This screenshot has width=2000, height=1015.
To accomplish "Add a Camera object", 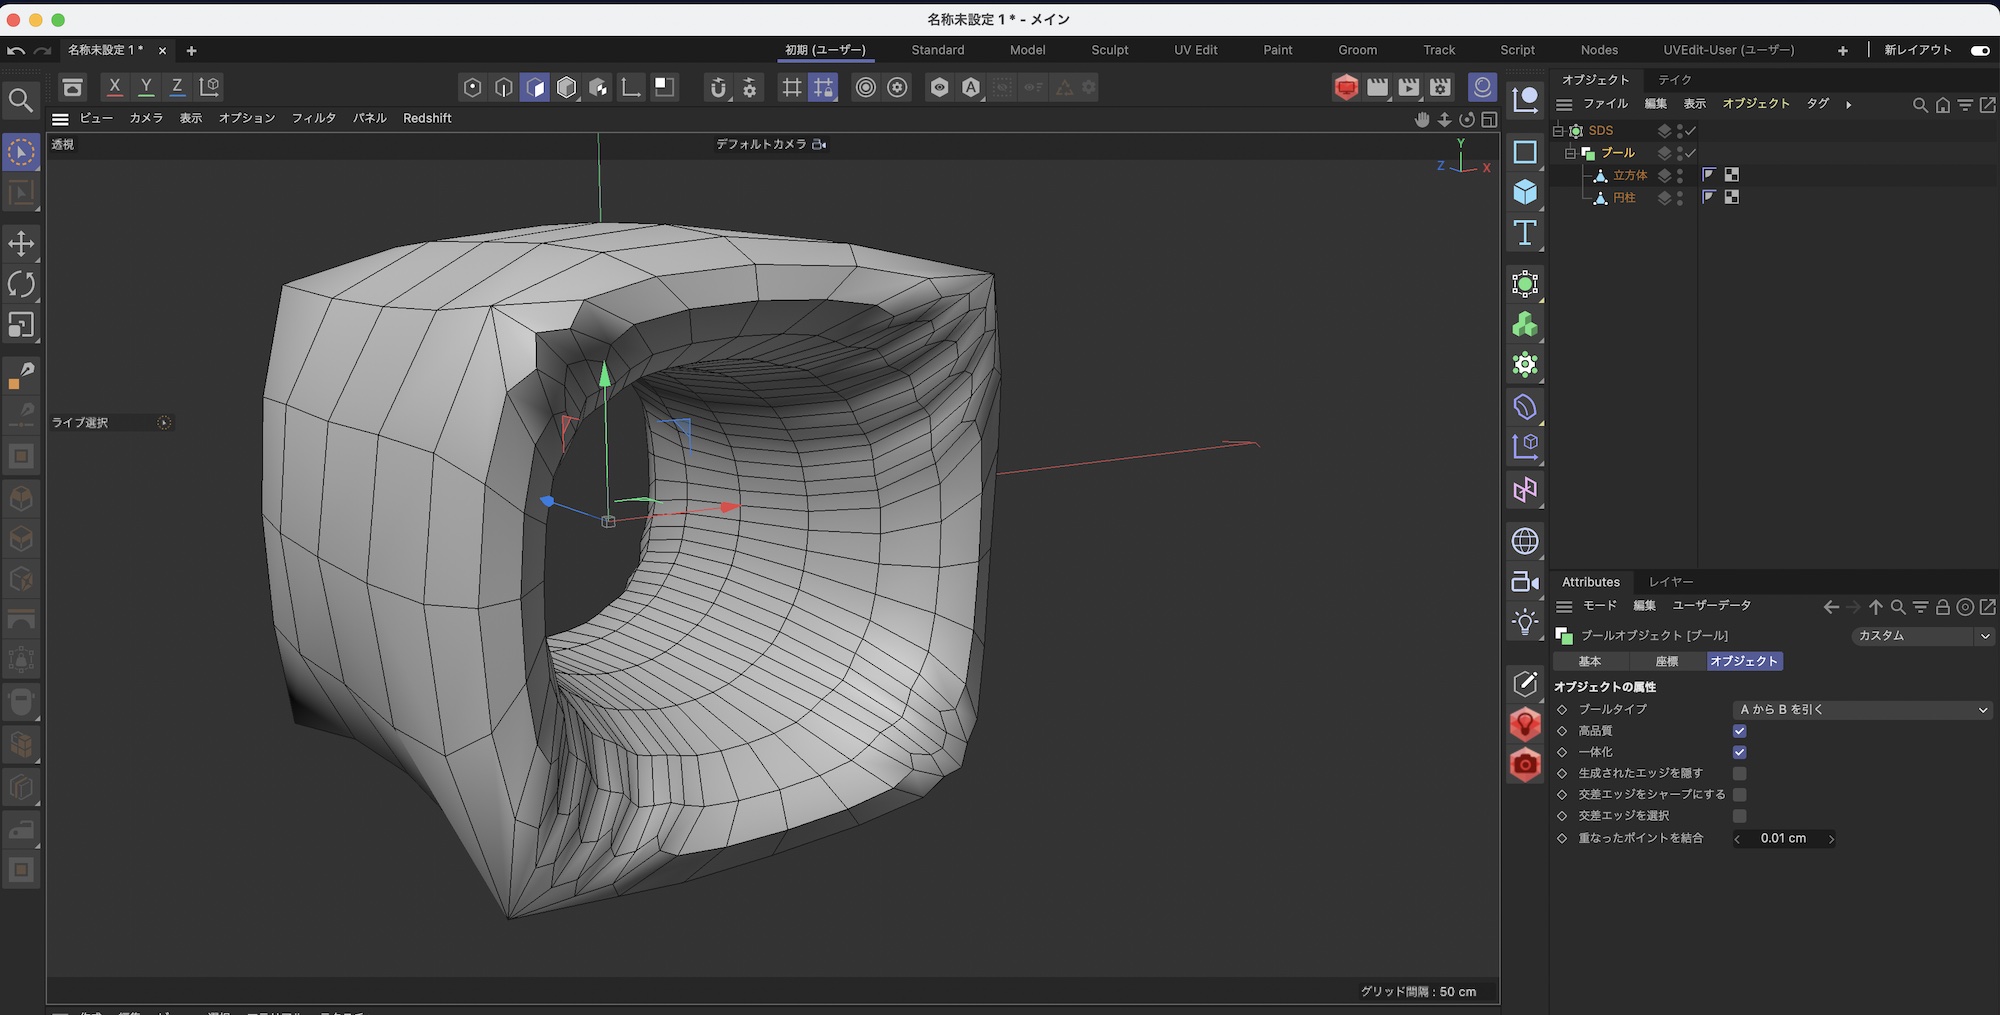I will coord(1524,582).
